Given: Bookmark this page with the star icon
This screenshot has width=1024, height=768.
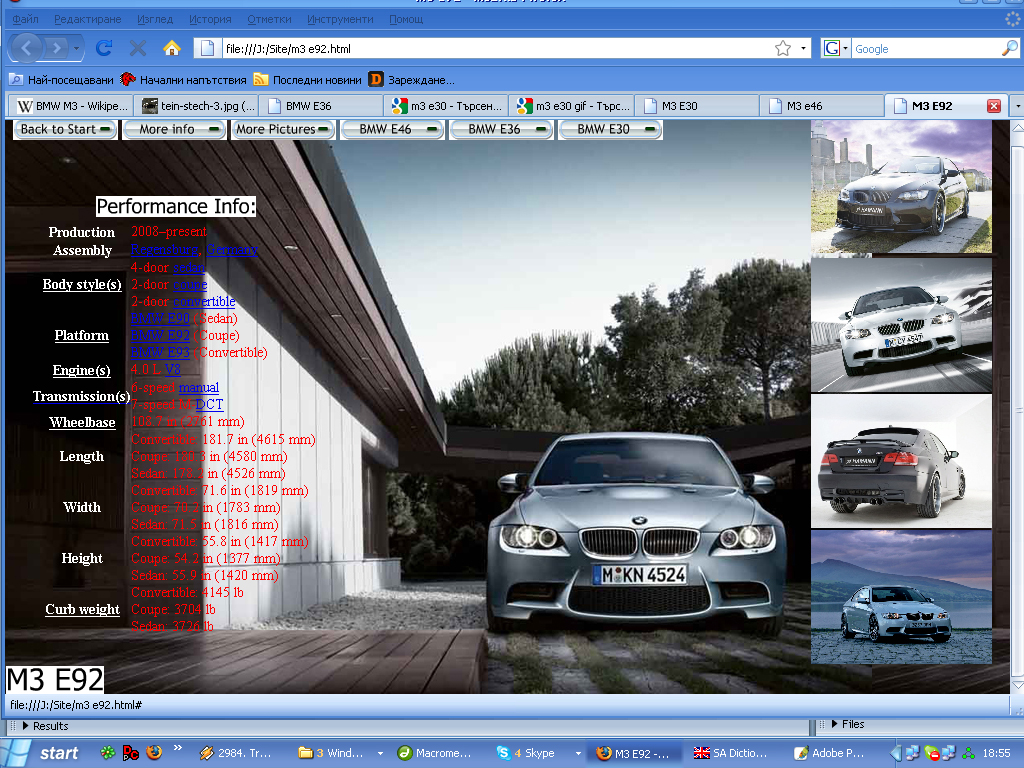Looking at the screenshot, I should pos(783,48).
